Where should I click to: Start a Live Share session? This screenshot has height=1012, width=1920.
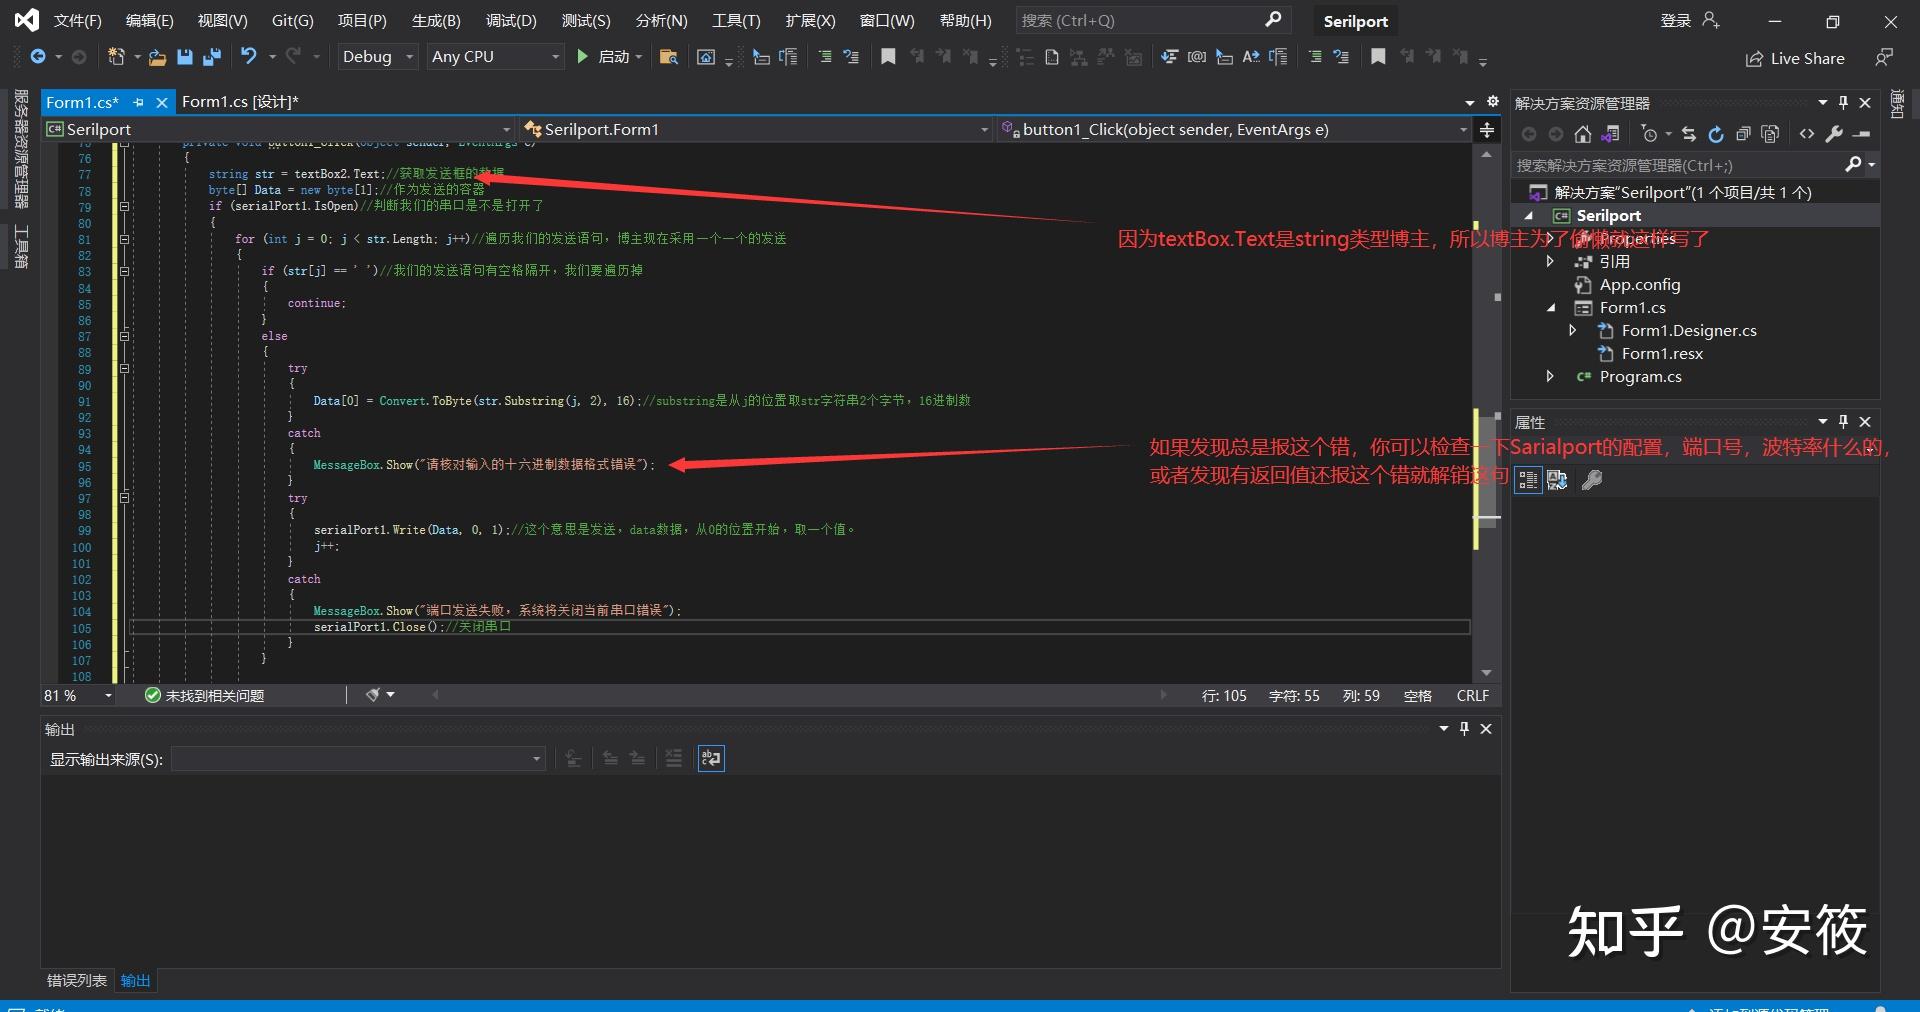[x=1795, y=58]
